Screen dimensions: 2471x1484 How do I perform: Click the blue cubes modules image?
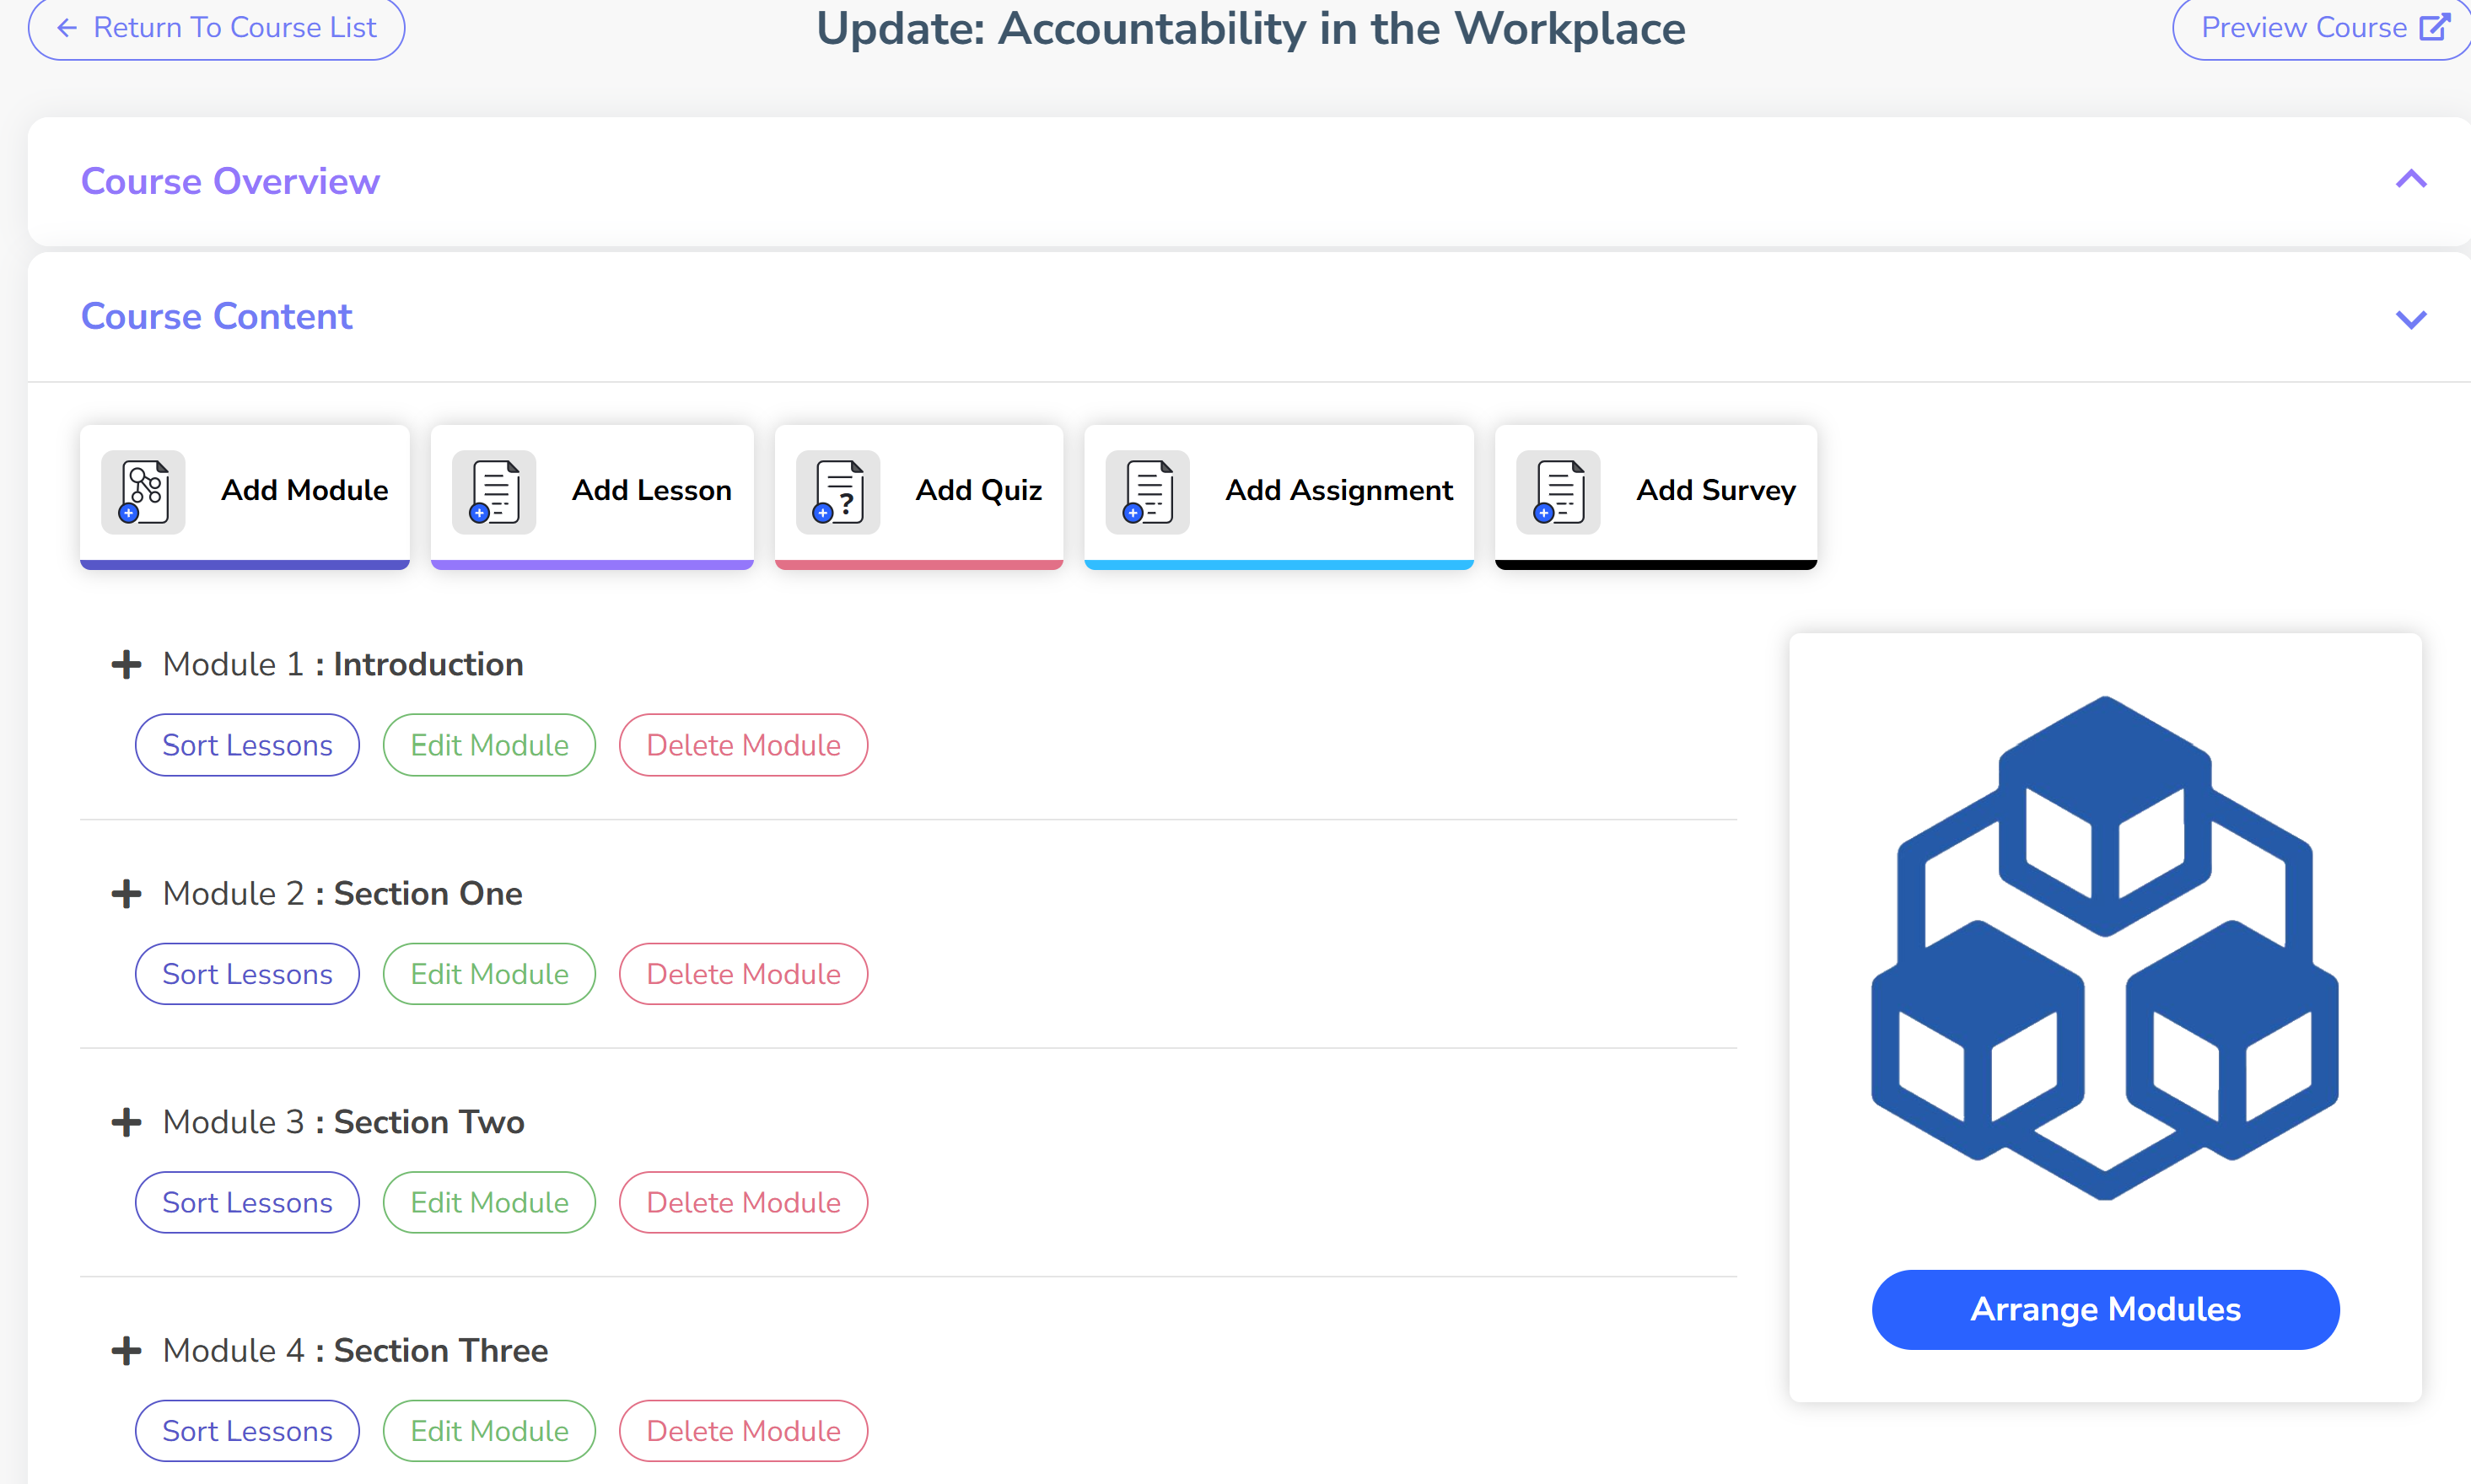click(x=2104, y=946)
